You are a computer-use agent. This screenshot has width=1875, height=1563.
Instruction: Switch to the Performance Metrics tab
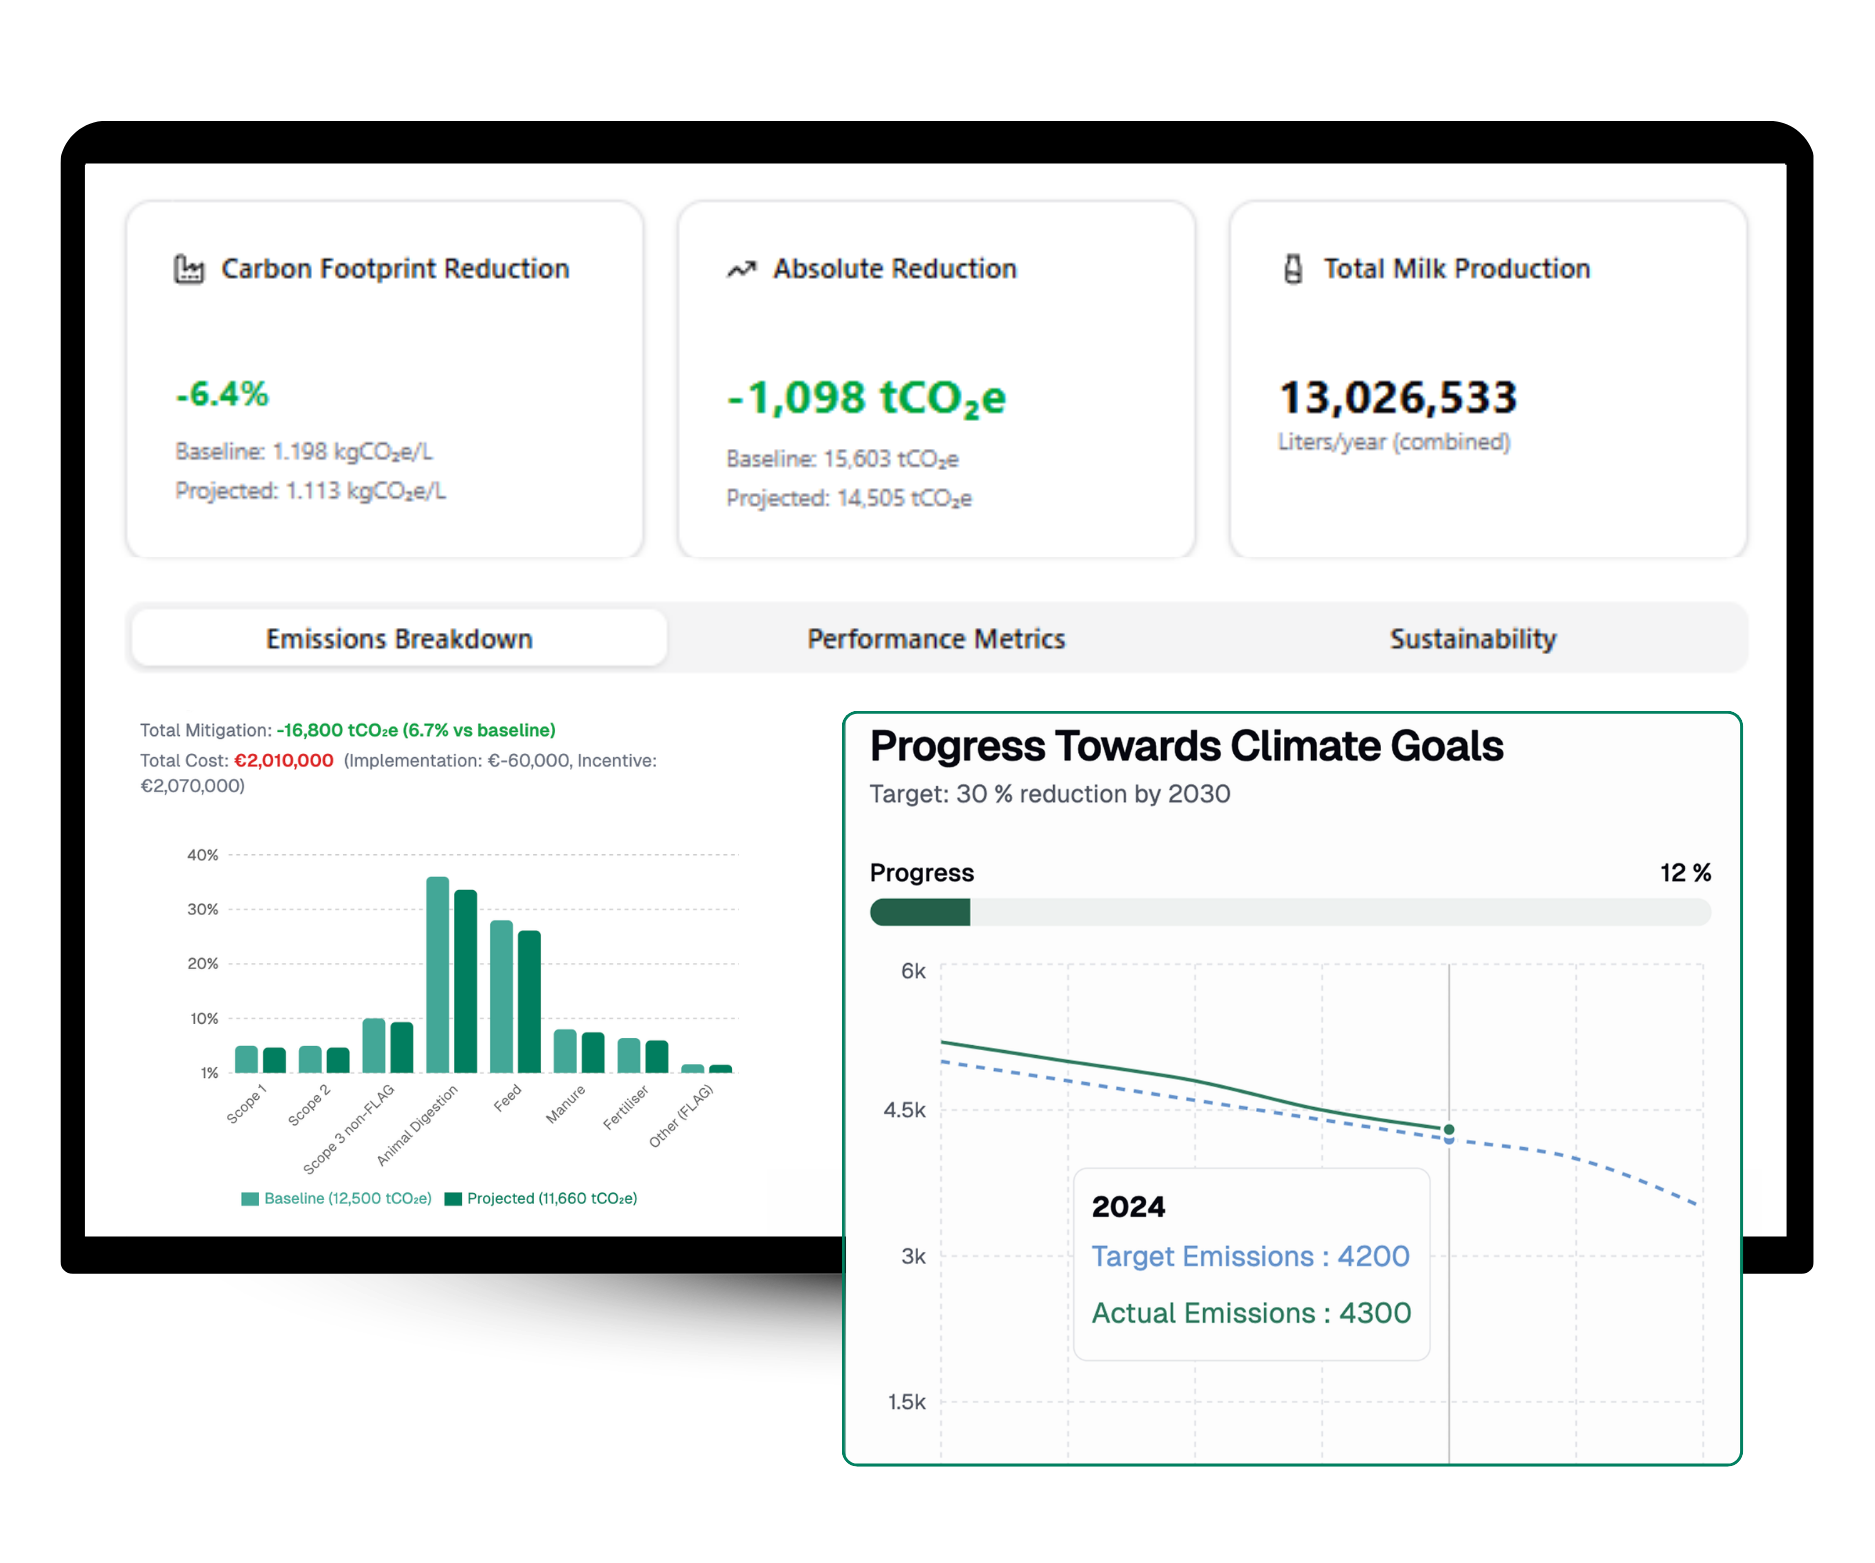click(936, 639)
